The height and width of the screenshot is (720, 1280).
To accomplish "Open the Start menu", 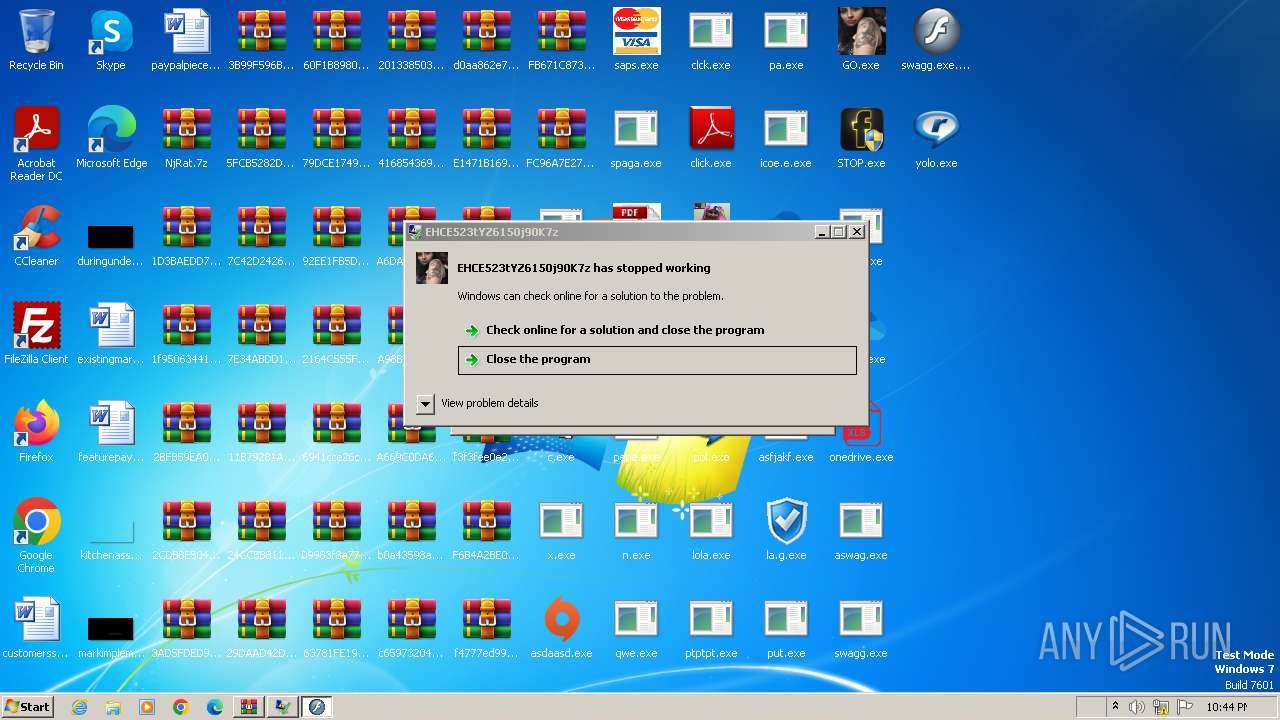I will [27, 706].
